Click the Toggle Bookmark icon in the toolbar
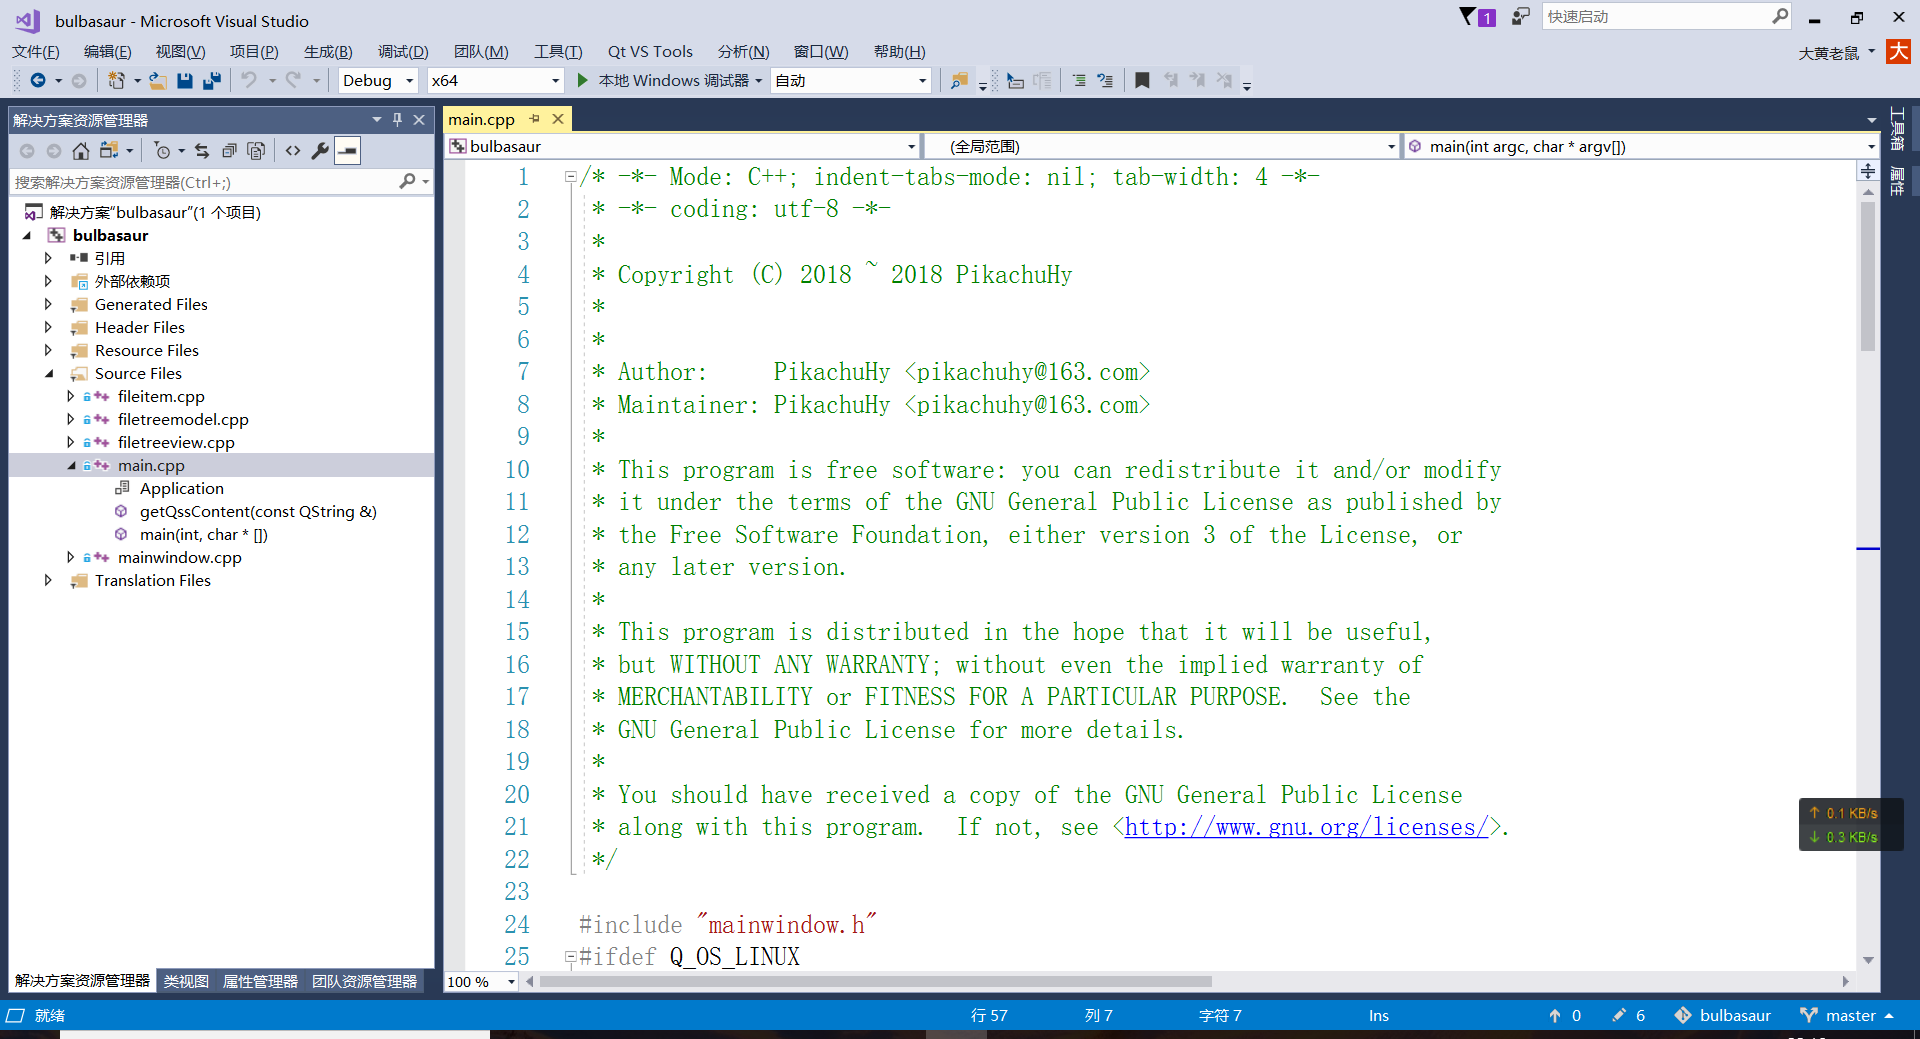The width and height of the screenshot is (1920, 1039). (1142, 80)
